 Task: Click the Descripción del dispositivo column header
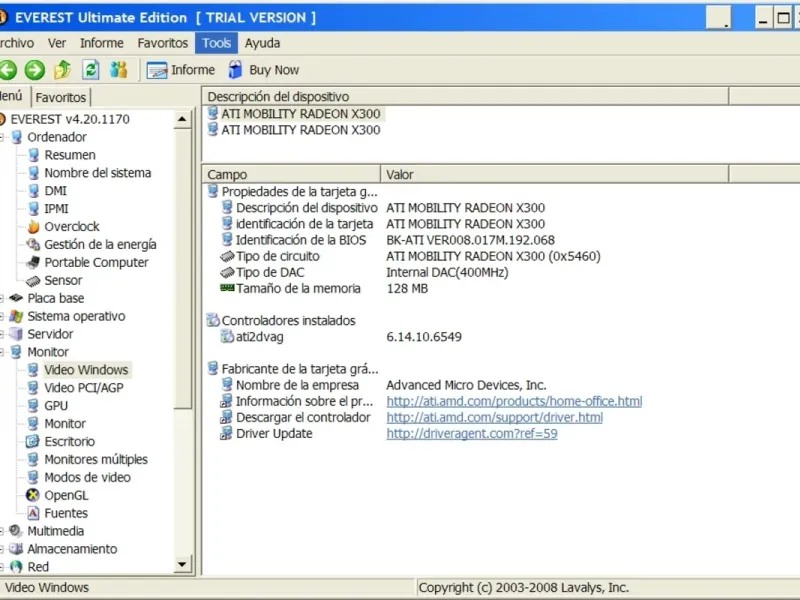point(465,96)
